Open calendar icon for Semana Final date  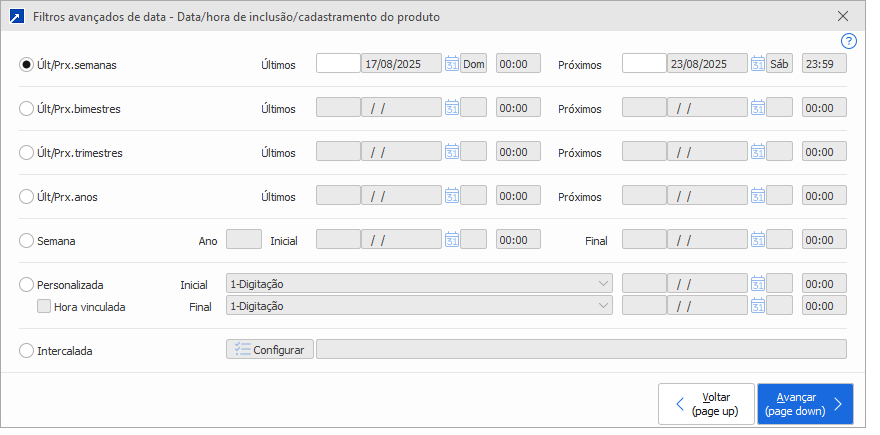(x=757, y=240)
